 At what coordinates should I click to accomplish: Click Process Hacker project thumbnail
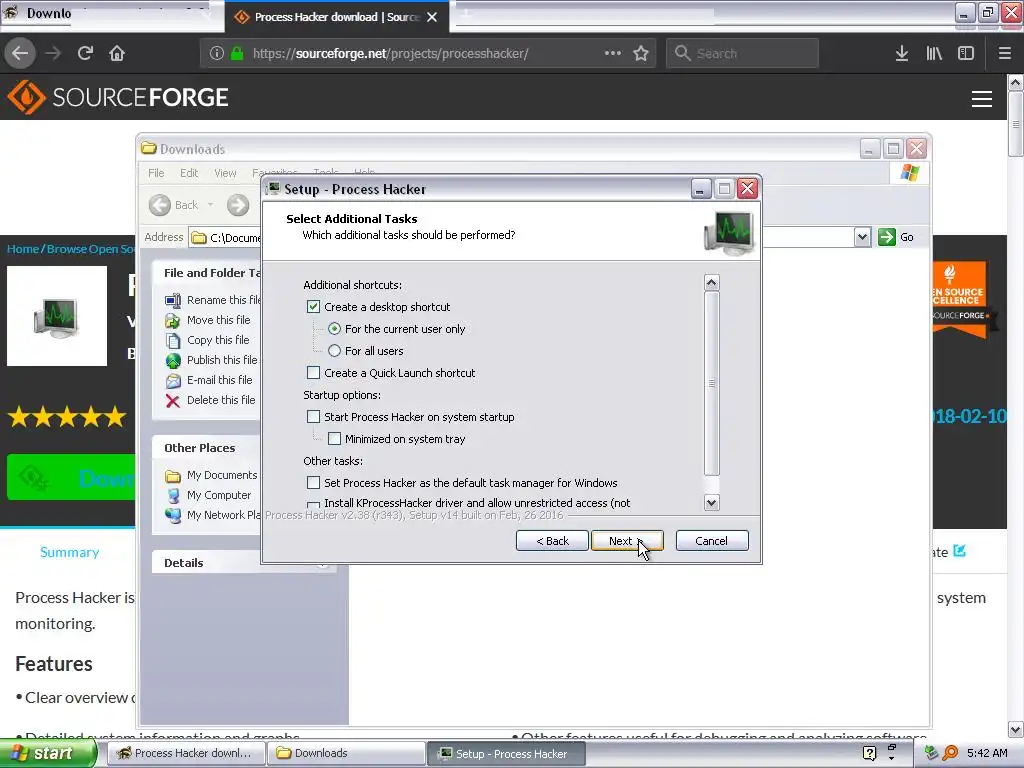pyautogui.click(x=57, y=316)
